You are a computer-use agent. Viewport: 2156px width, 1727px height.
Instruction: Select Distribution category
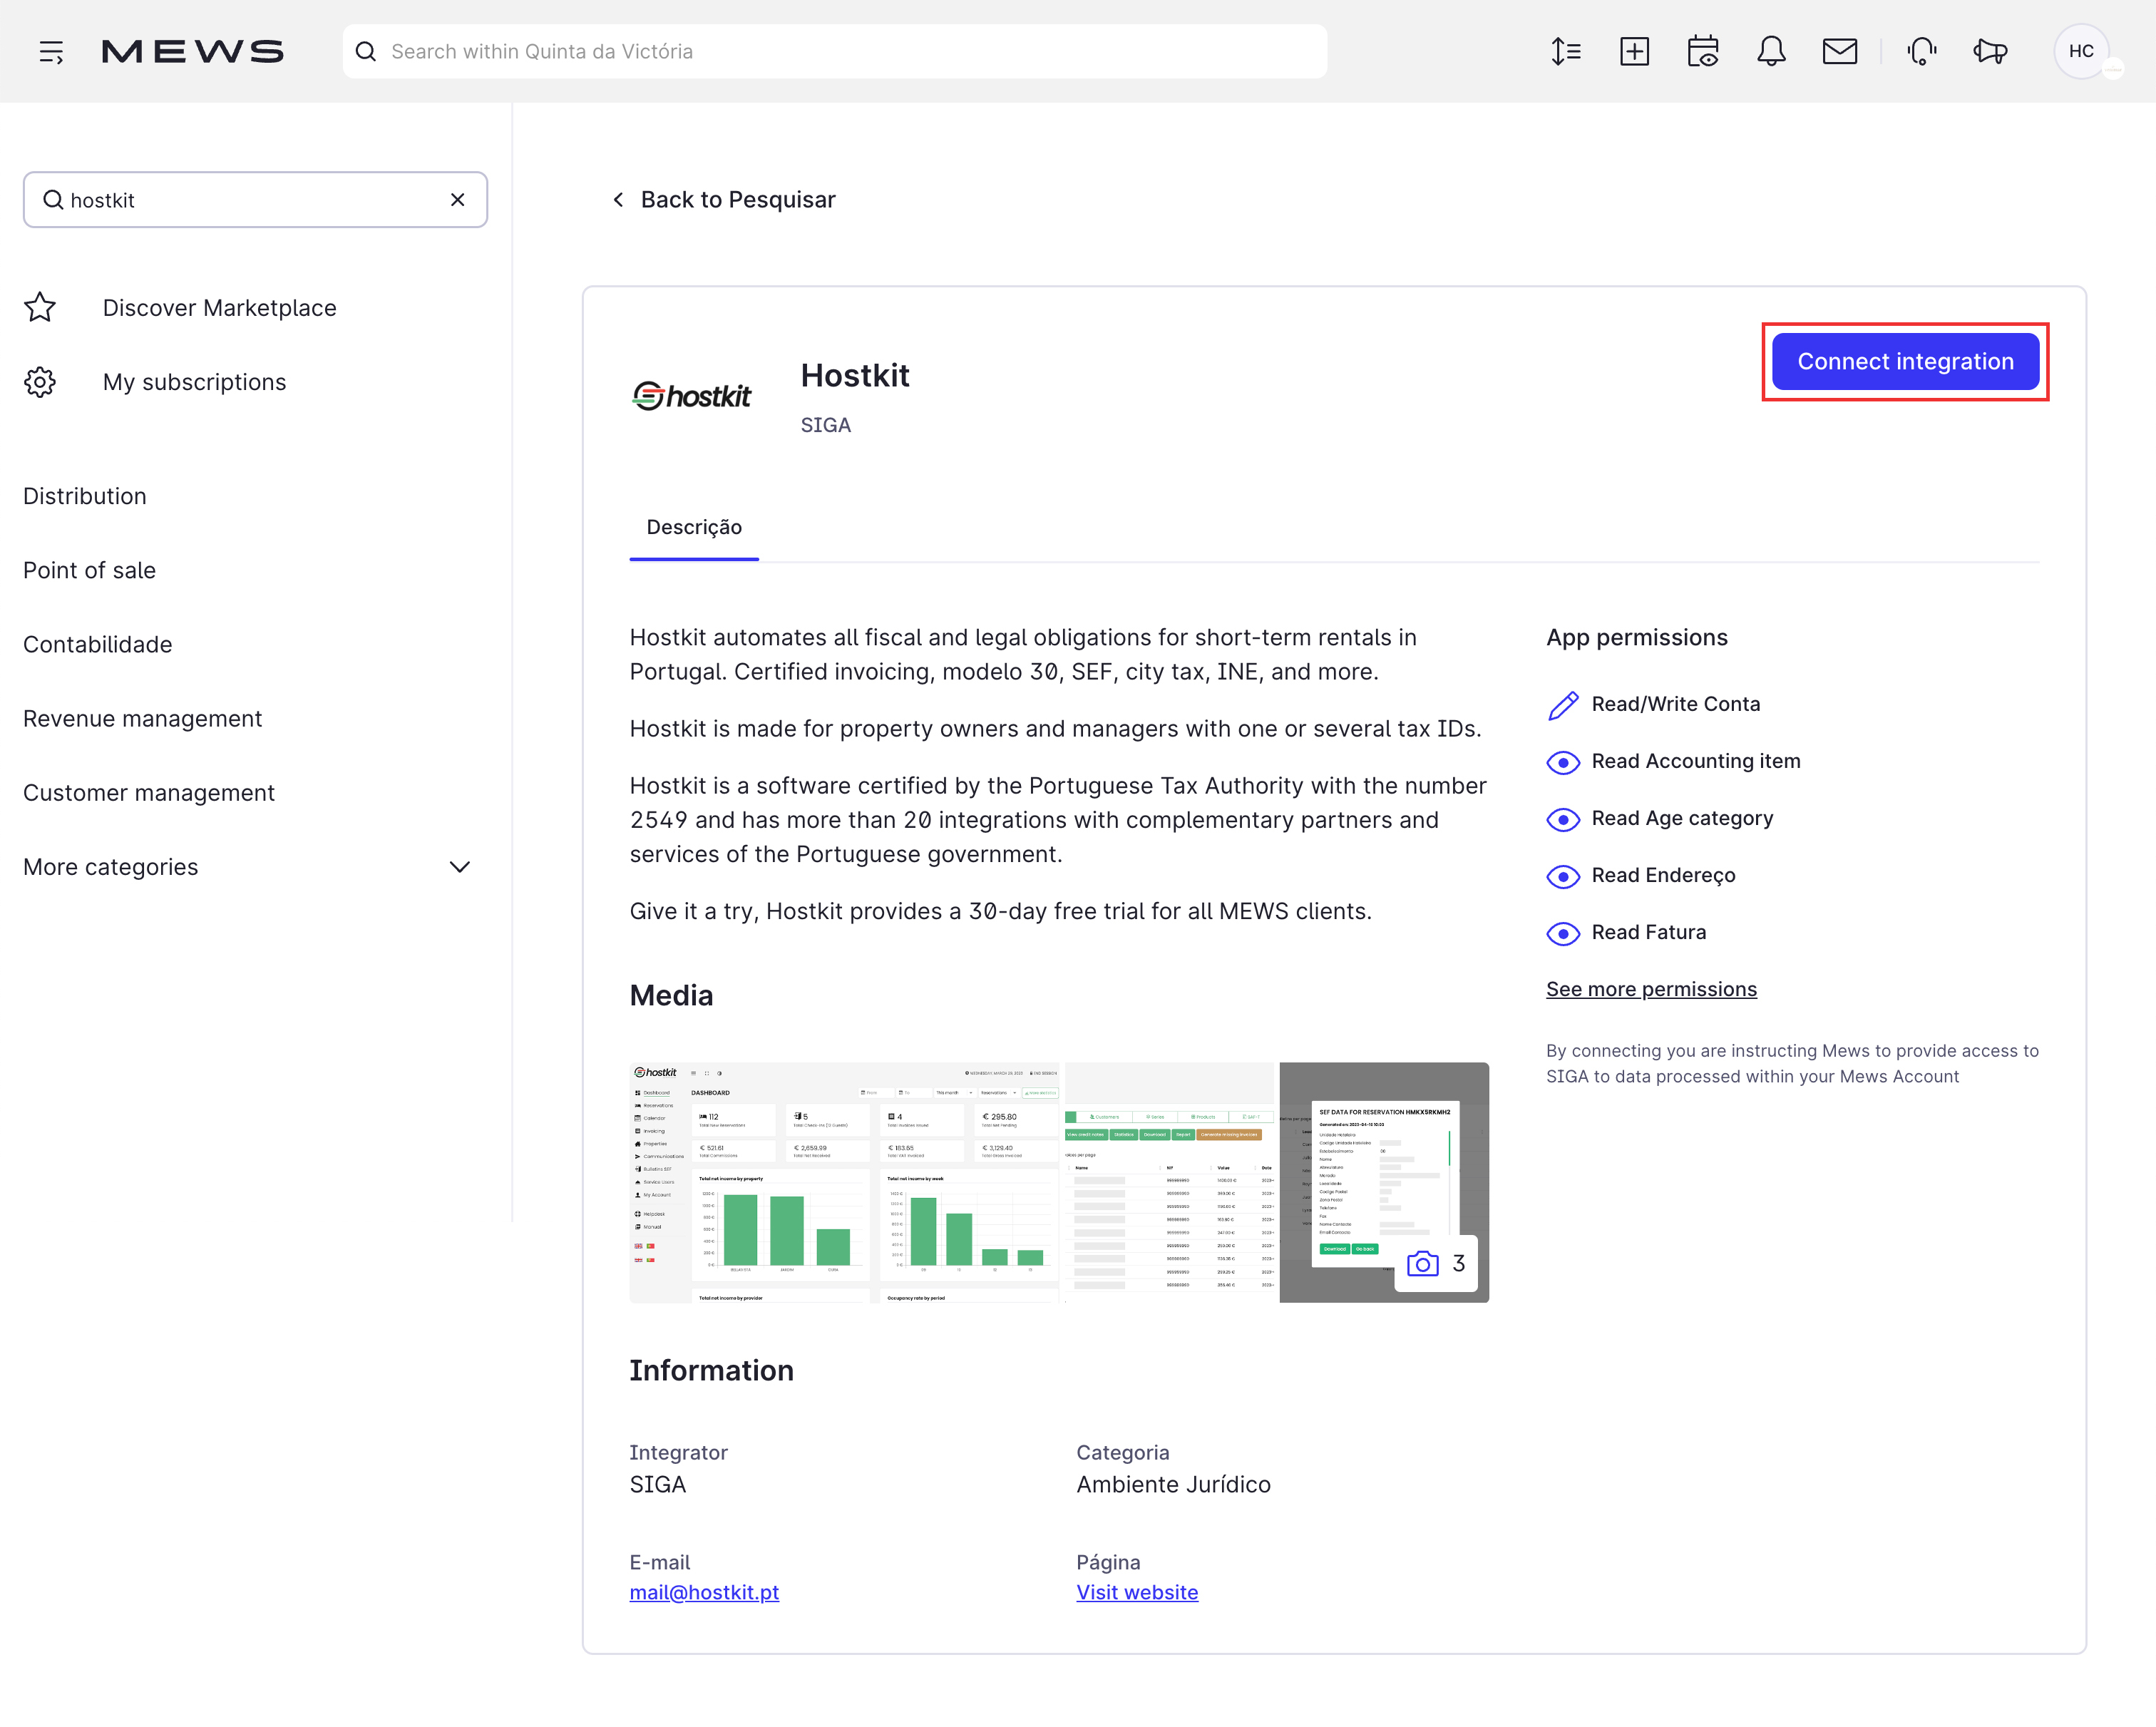point(84,496)
